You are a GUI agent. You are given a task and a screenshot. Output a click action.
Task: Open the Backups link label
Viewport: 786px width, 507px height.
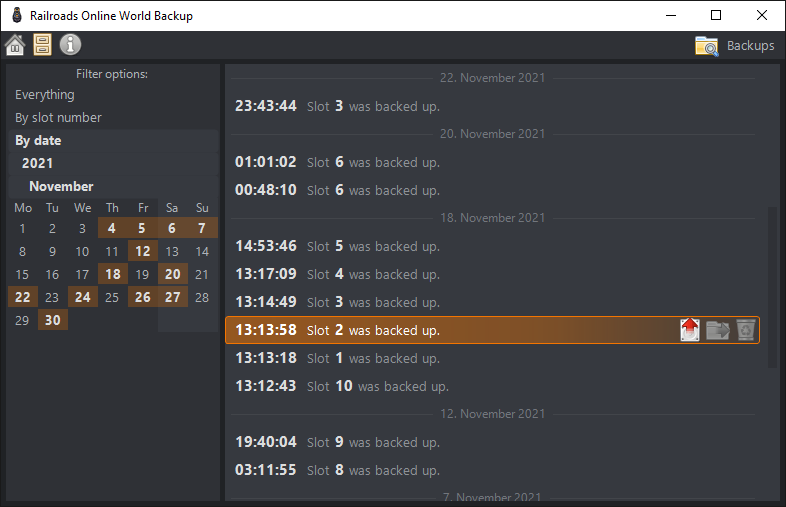[x=750, y=46]
